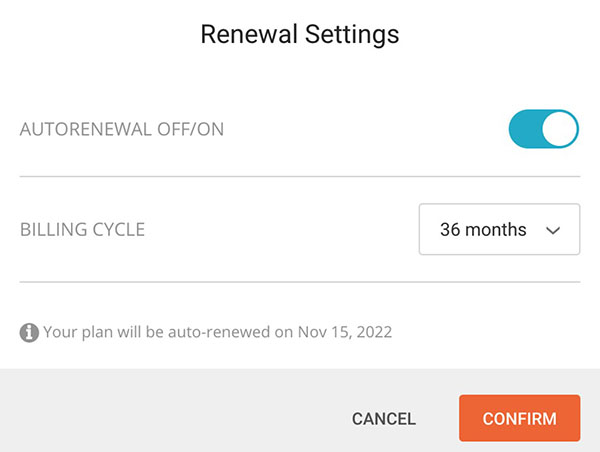Click the "Your plan will be auto-renewed" notice text

[x=170, y=332]
